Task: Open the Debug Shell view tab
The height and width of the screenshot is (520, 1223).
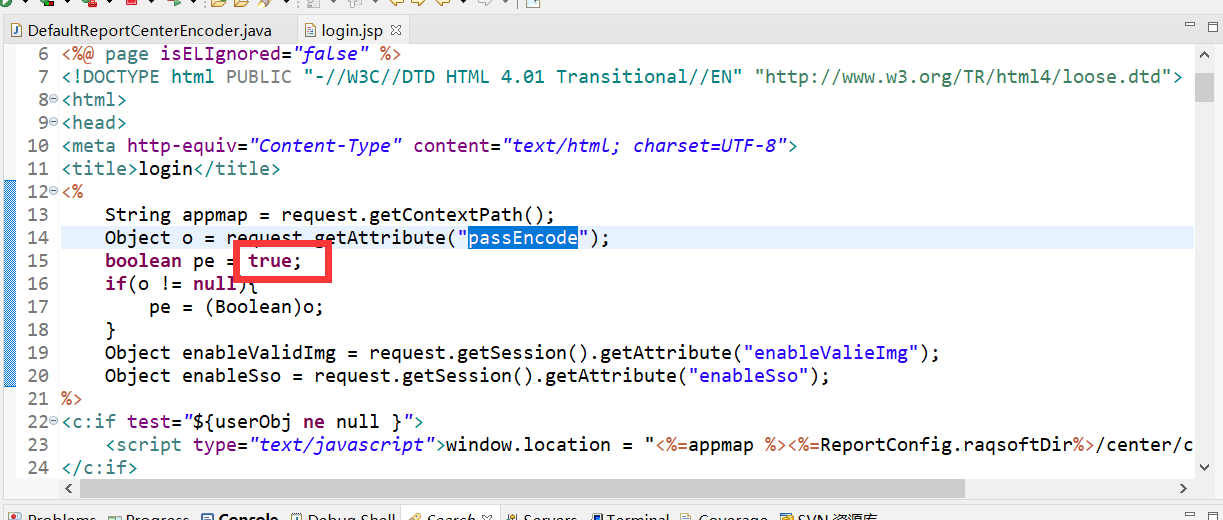Action: click(342, 517)
